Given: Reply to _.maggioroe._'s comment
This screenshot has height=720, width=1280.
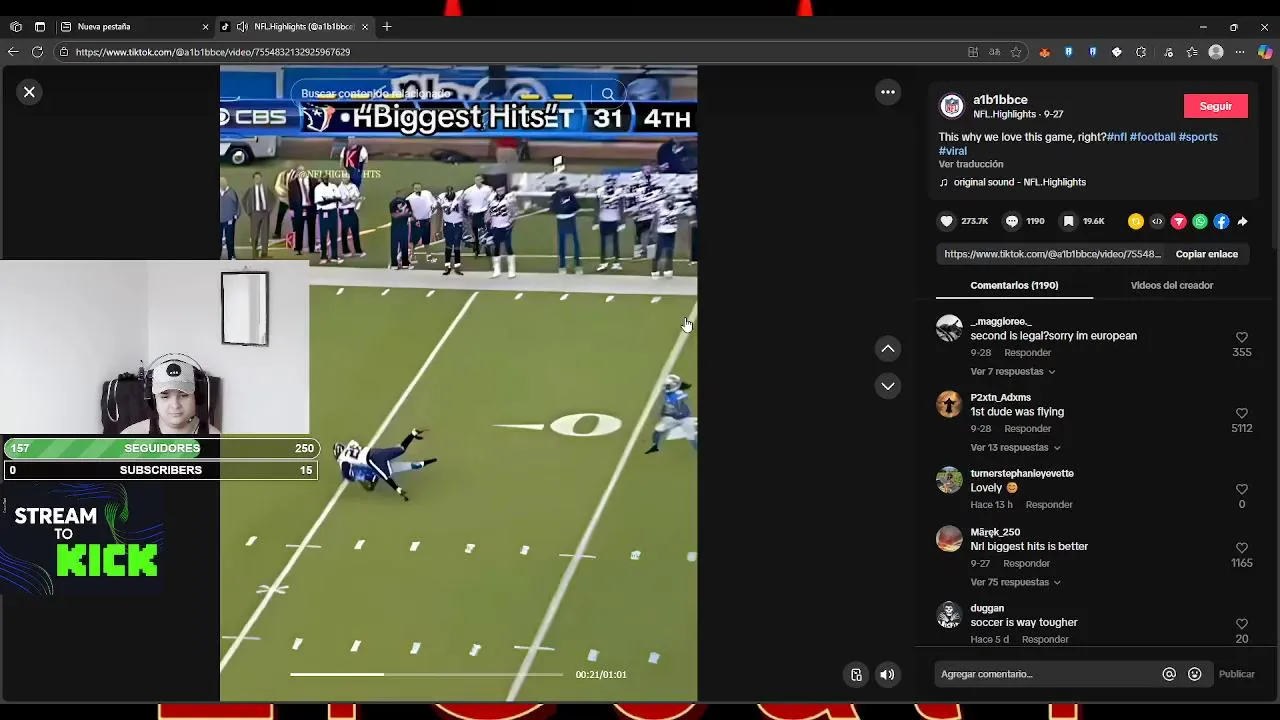Looking at the screenshot, I should 1027,353.
